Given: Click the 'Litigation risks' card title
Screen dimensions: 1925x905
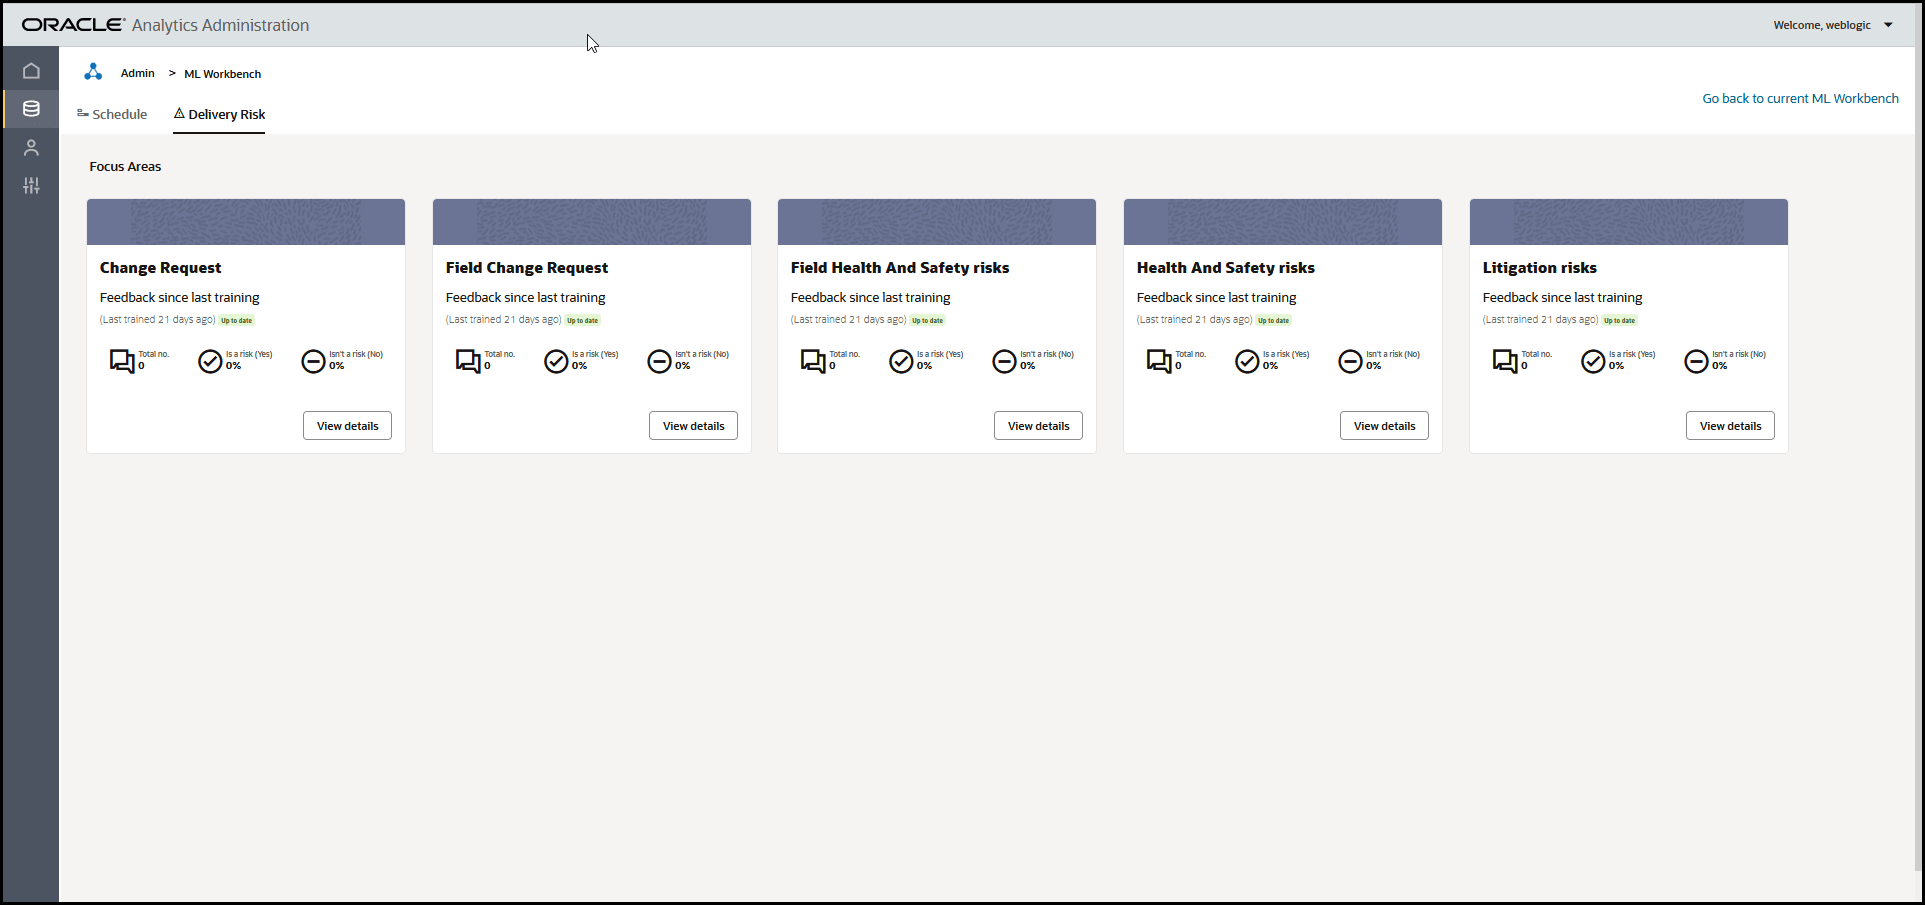Looking at the screenshot, I should tap(1540, 268).
